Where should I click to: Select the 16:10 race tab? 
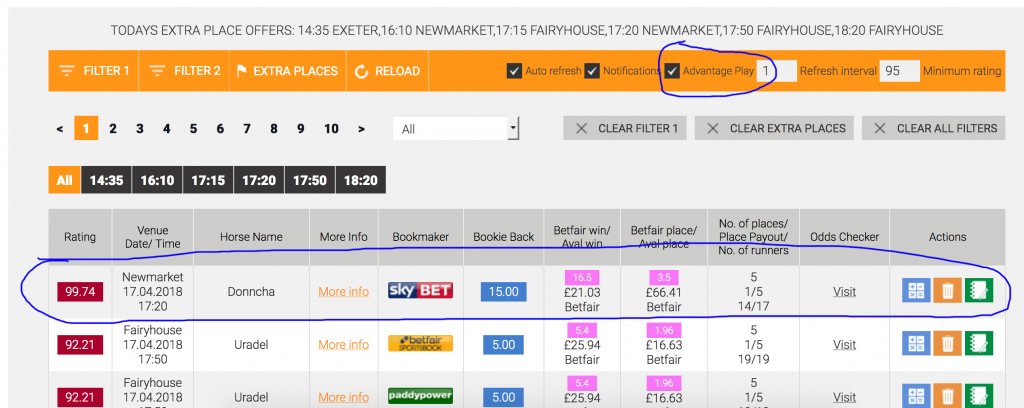pos(157,180)
